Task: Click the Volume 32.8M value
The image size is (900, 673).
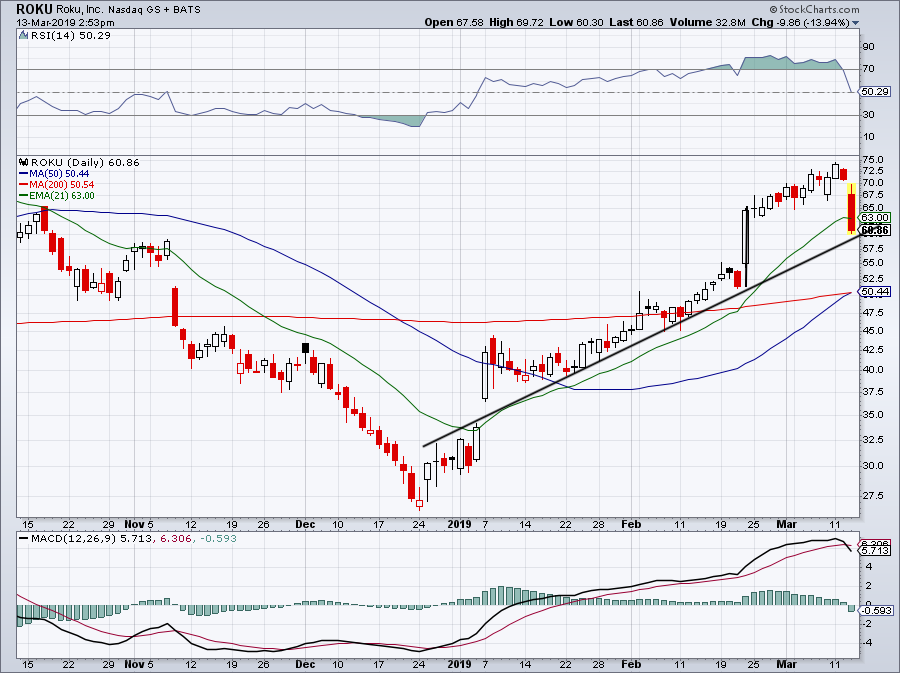Action: tap(707, 22)
